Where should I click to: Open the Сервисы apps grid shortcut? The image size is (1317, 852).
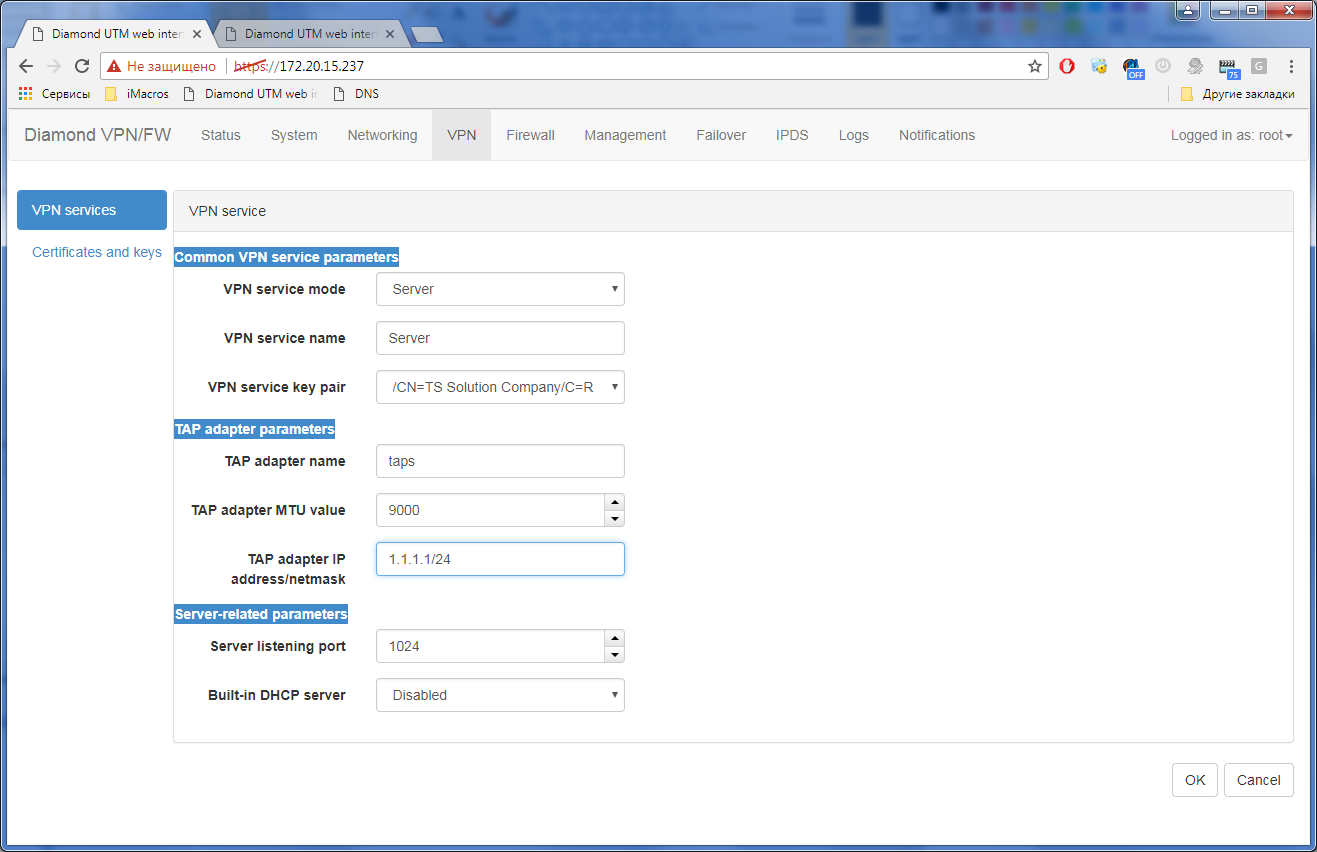(54, 94)
